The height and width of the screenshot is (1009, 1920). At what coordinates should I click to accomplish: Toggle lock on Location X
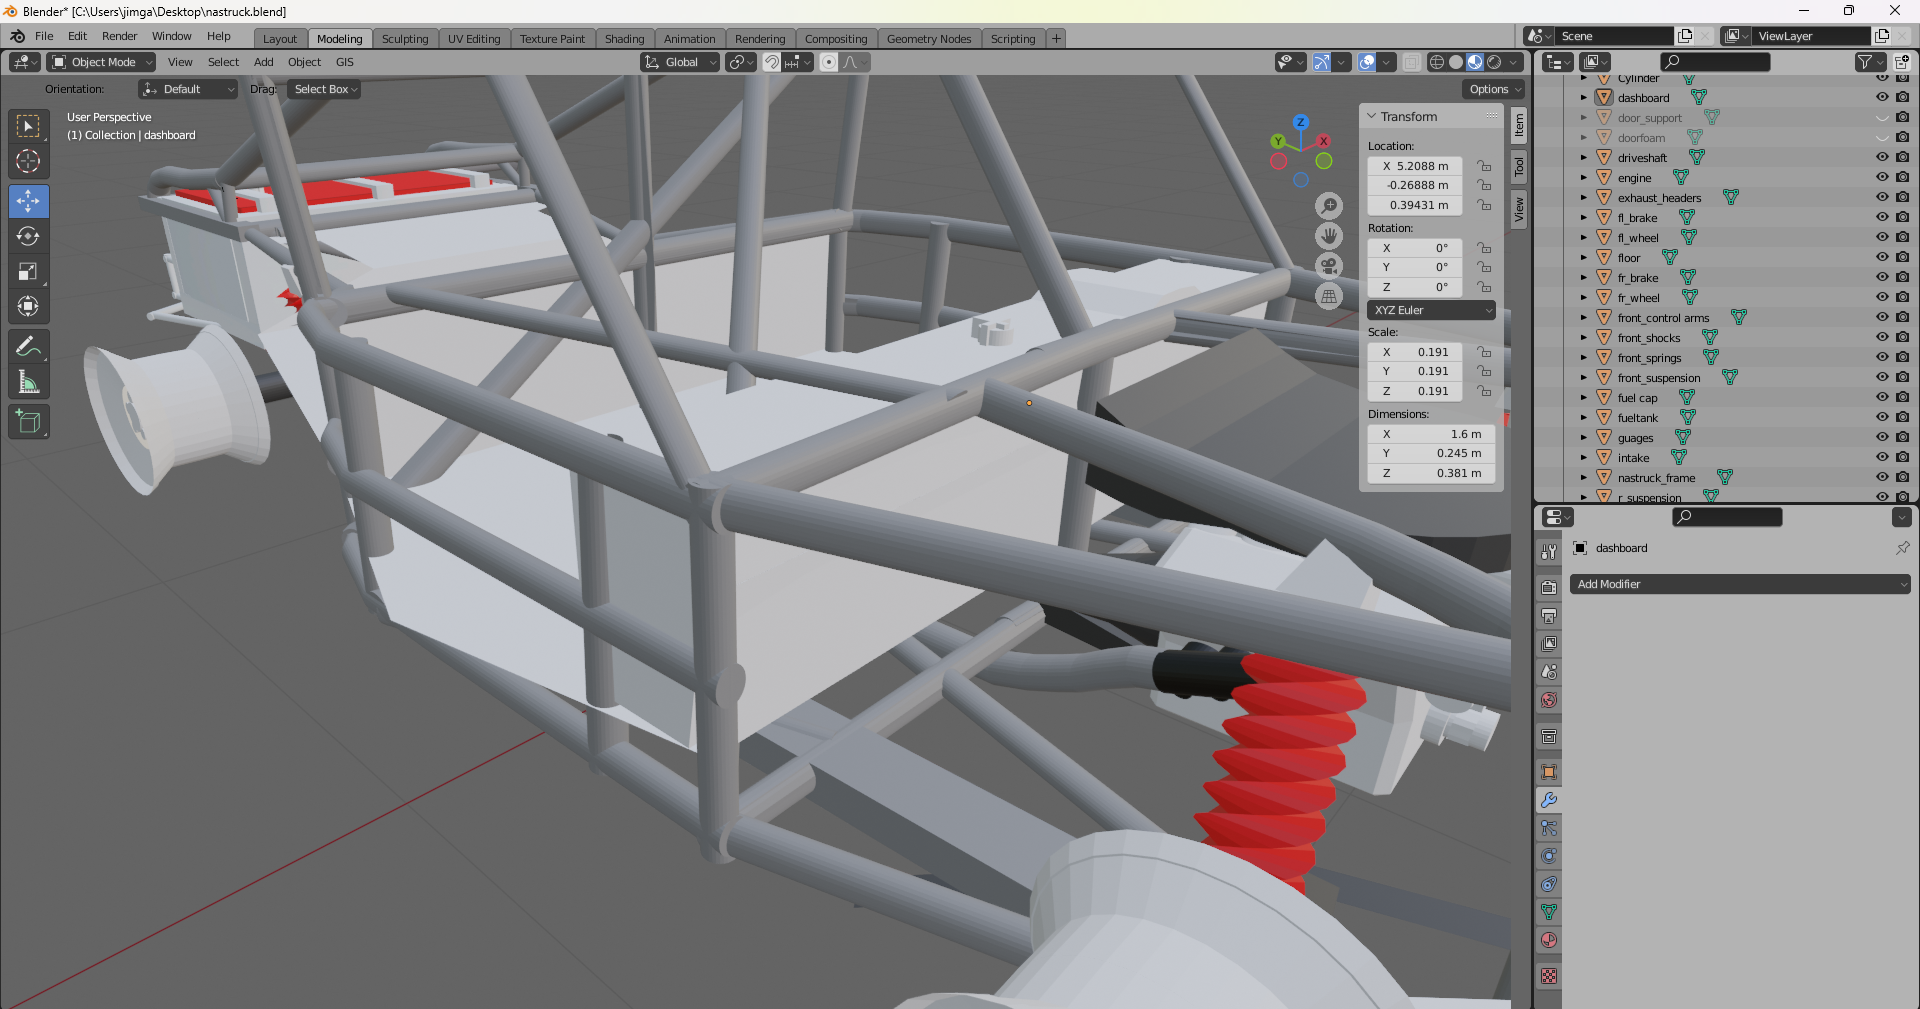coord(1484,166)
